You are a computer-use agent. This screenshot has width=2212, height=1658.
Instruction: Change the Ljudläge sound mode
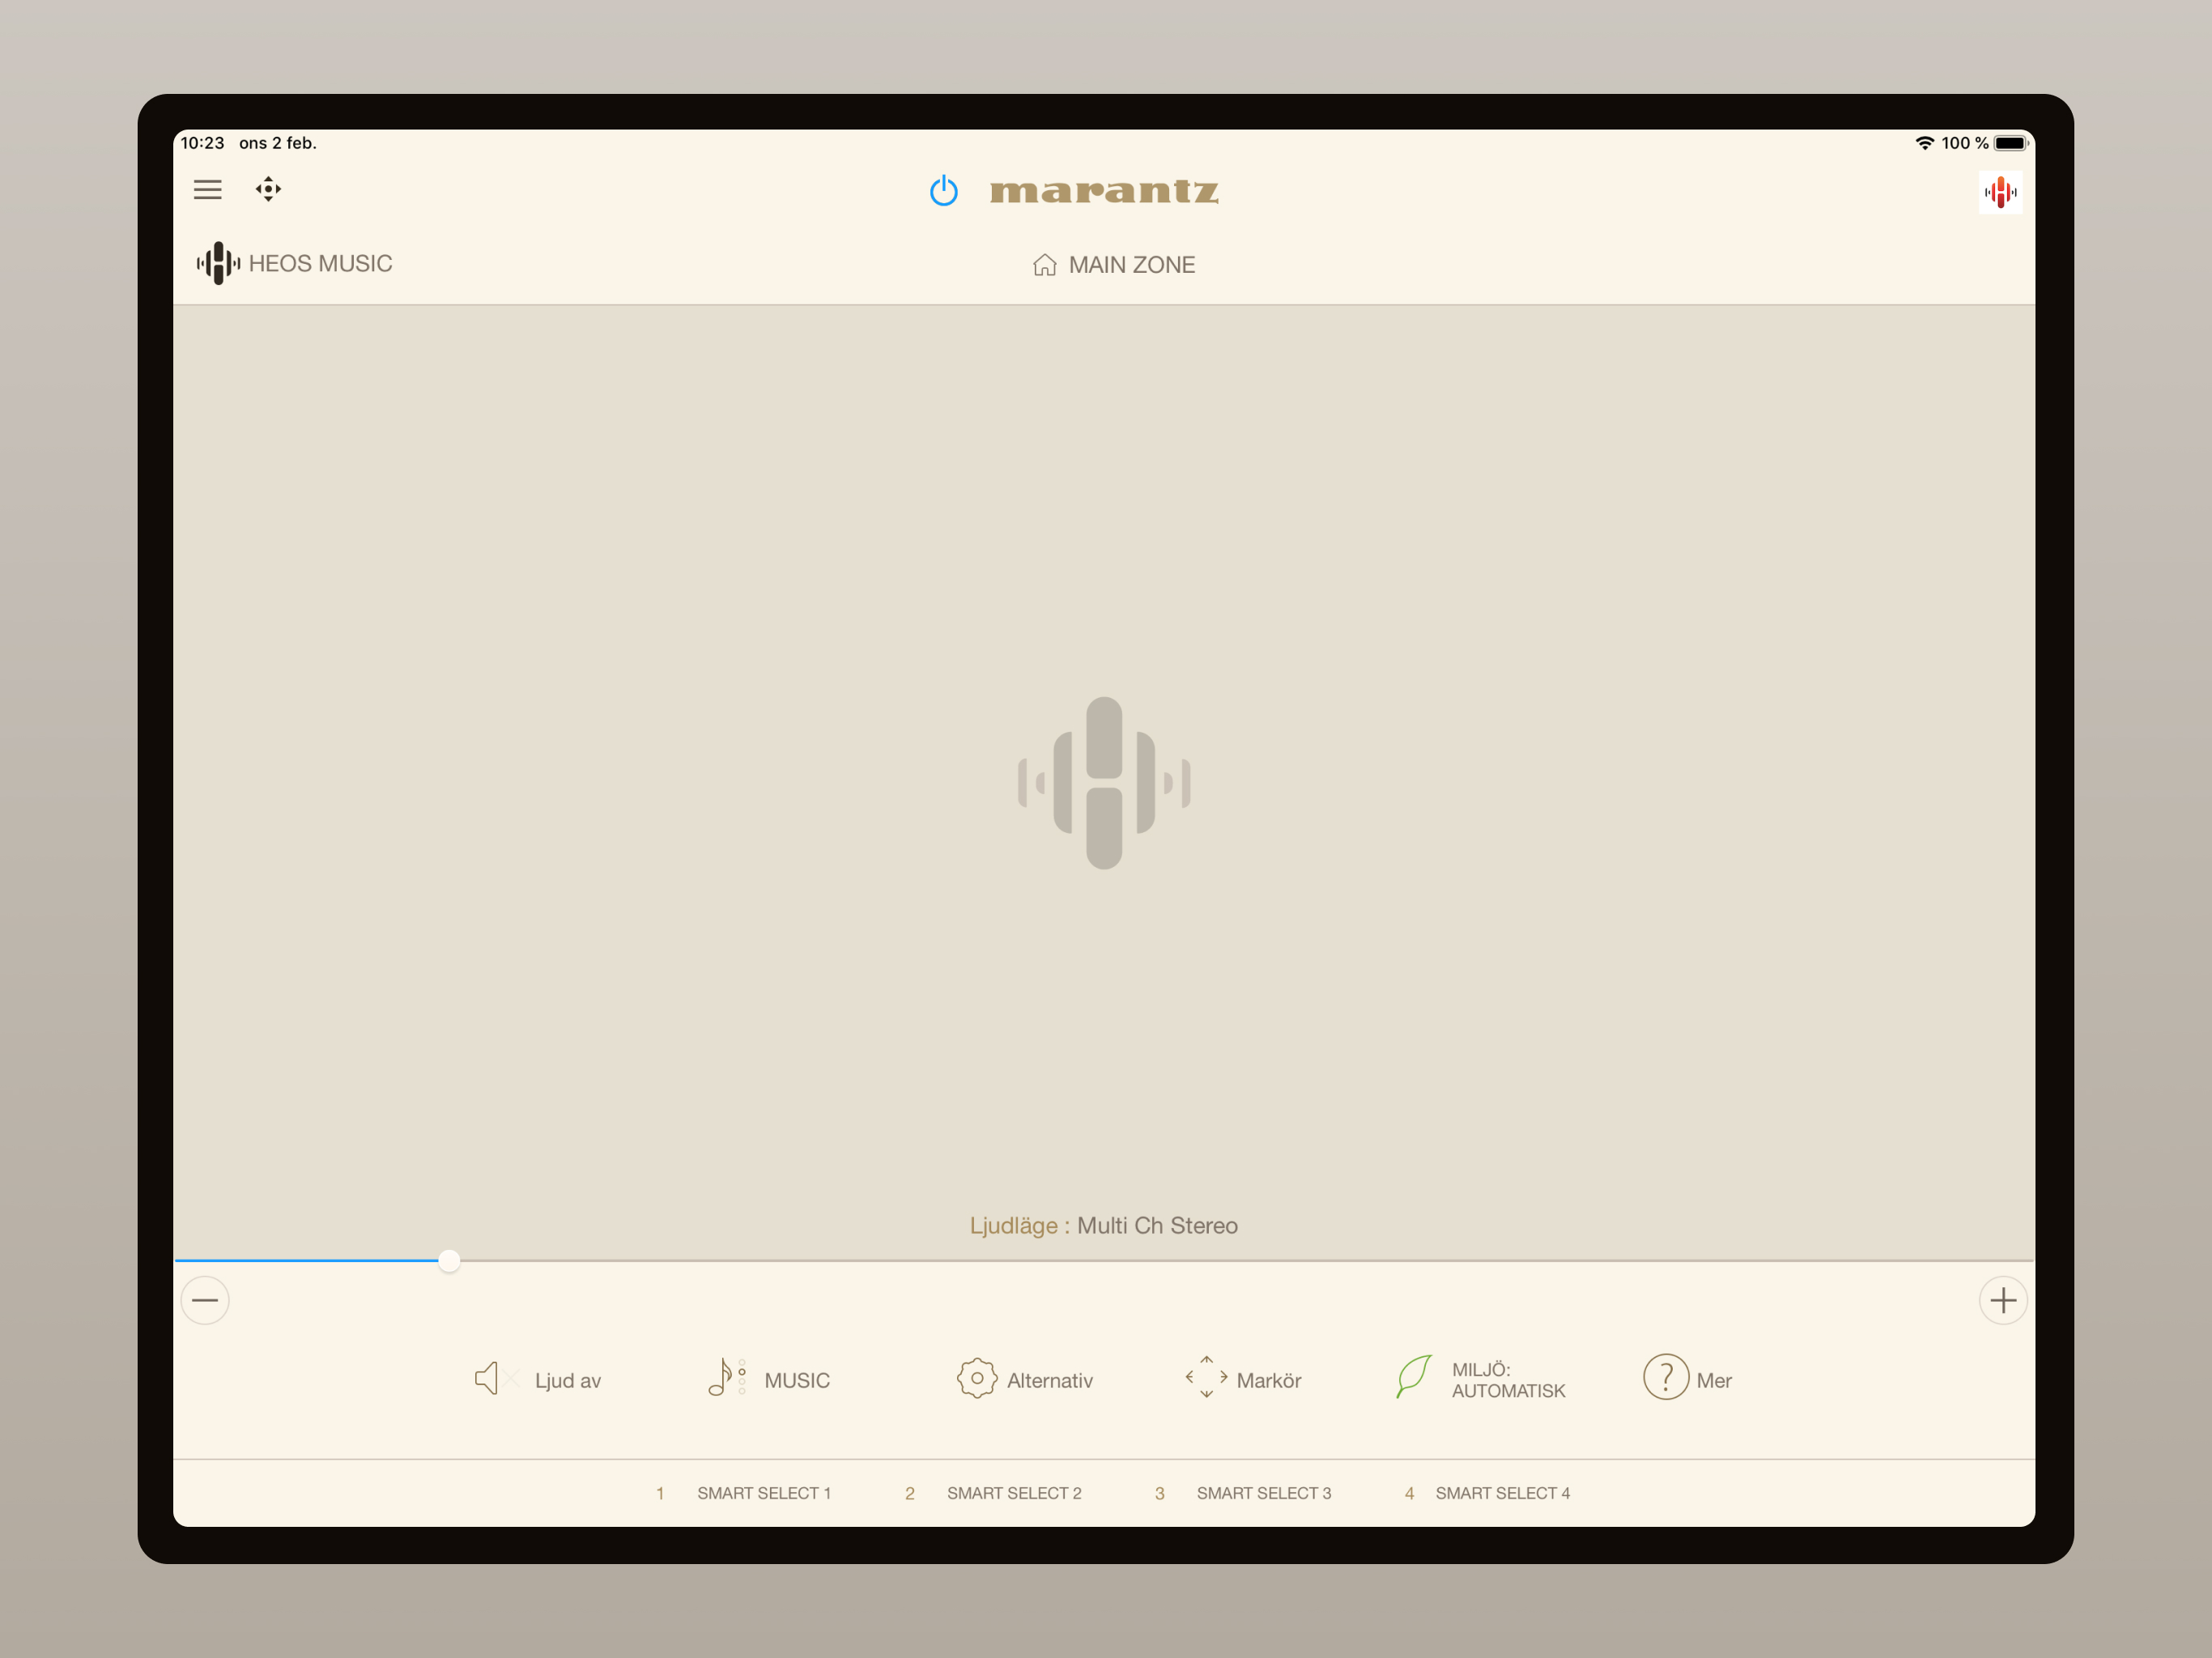click(x=1104, y=1225)
